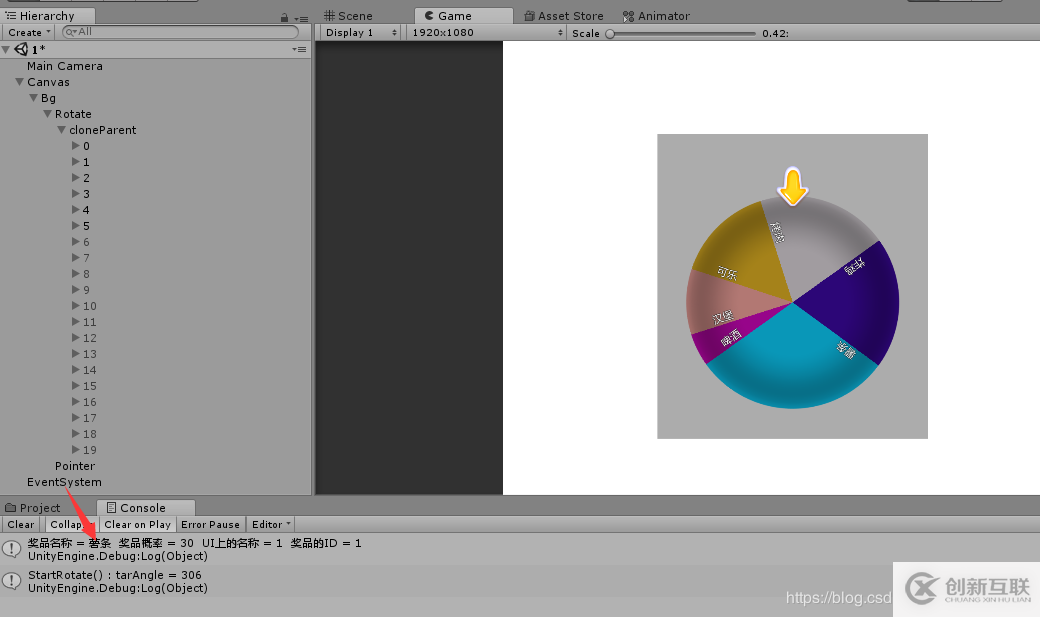This screenshot has width=1040, height=617.
Task: Expand child object 19
Action: pos(75,450)
